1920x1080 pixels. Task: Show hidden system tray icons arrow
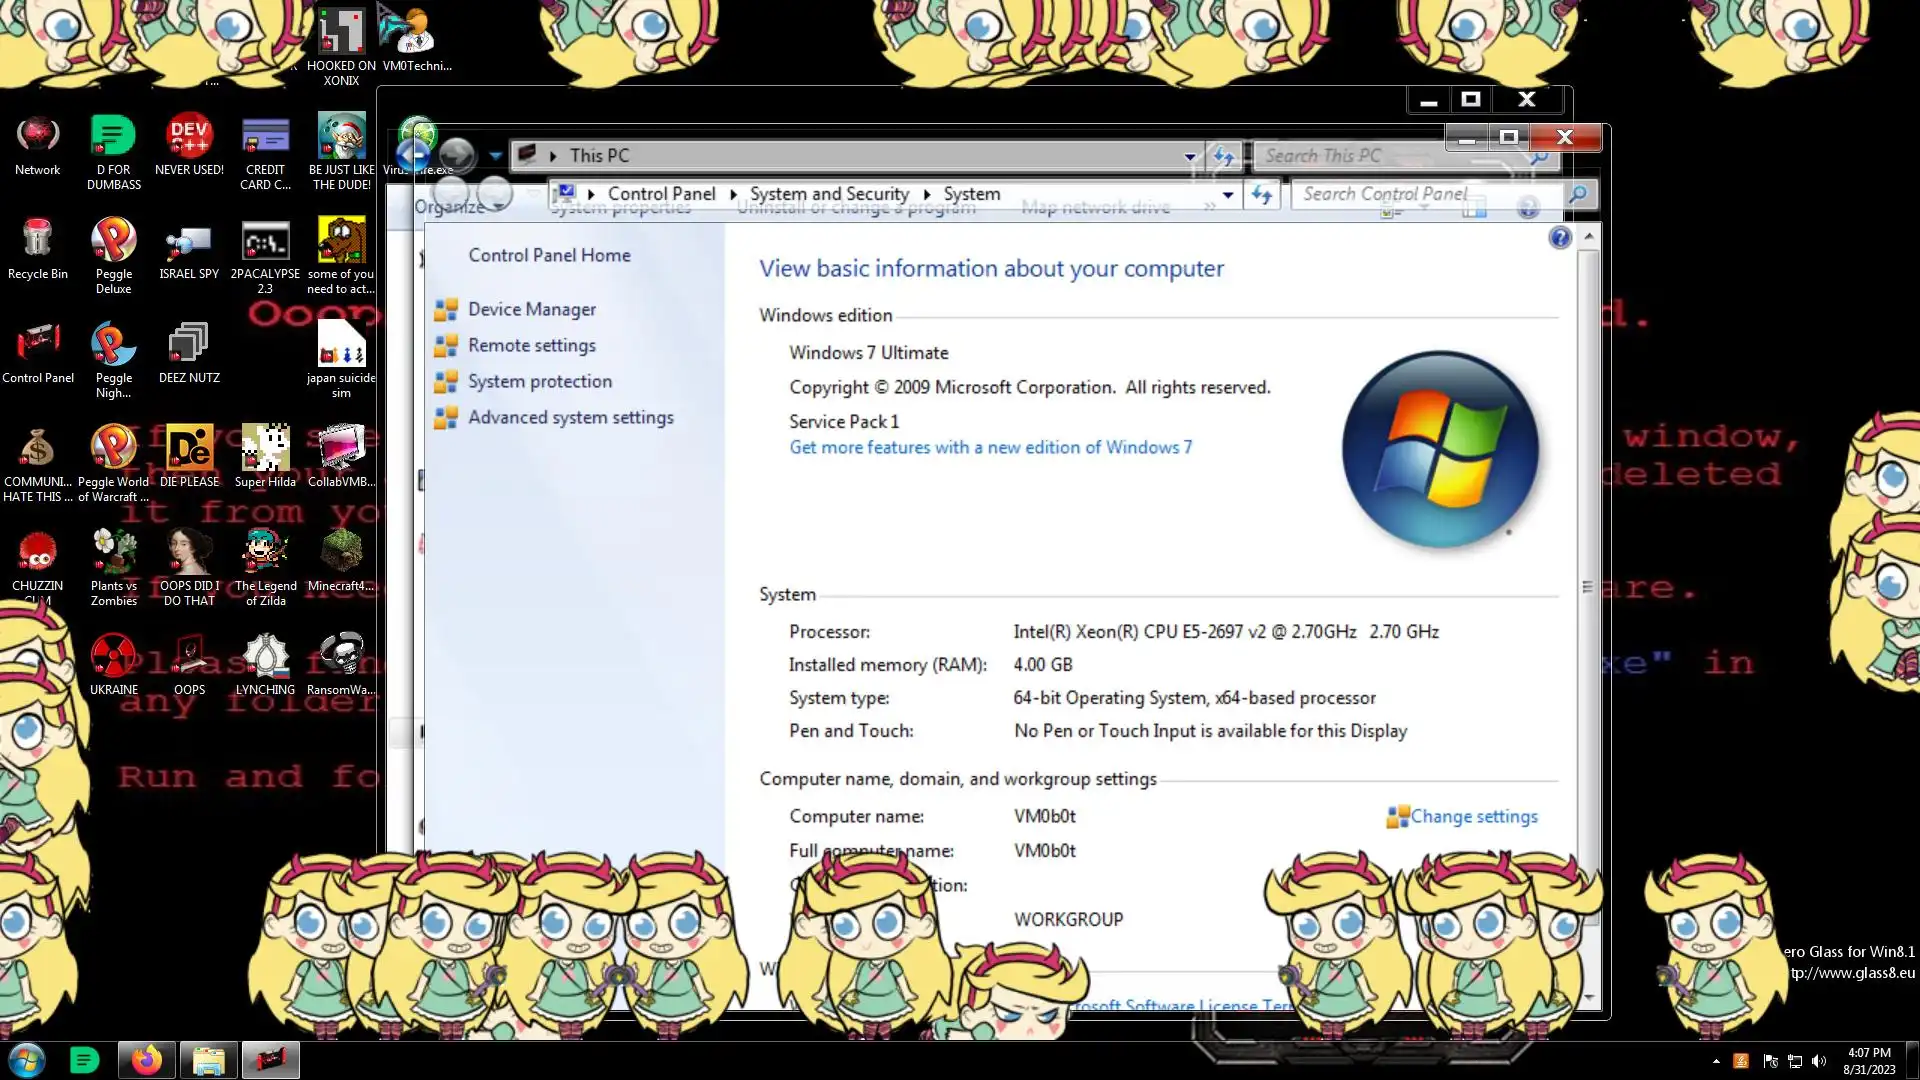pyautogui.click(x=1716, y=1061)
